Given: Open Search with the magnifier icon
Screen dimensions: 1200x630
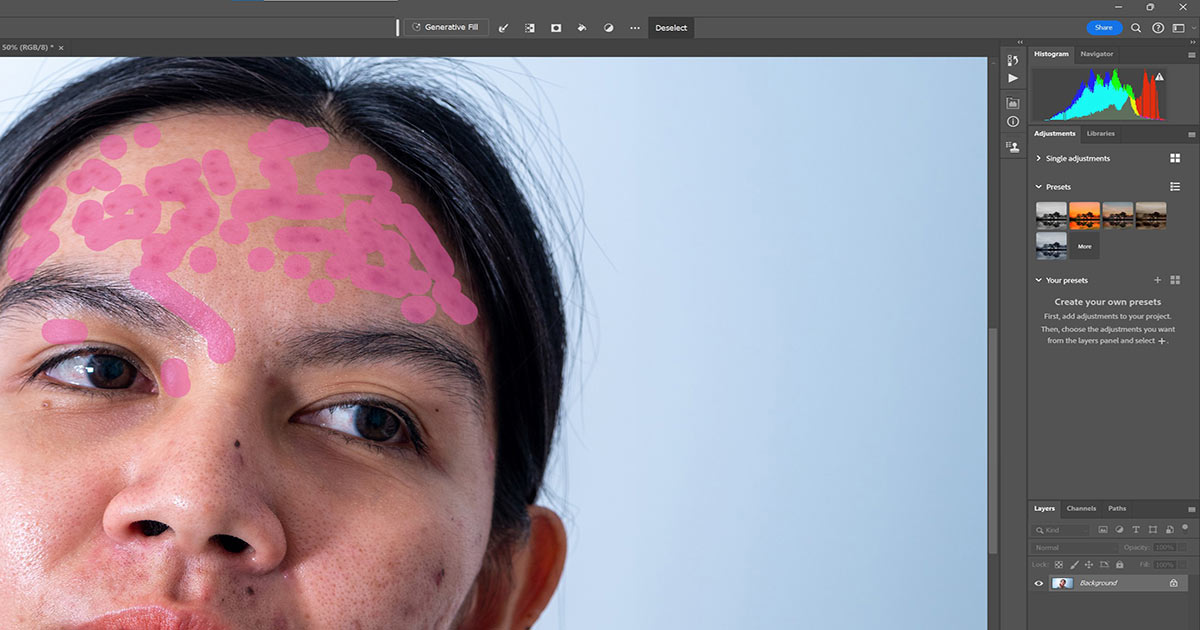Looking at the screenshot, I should 1136,27.
